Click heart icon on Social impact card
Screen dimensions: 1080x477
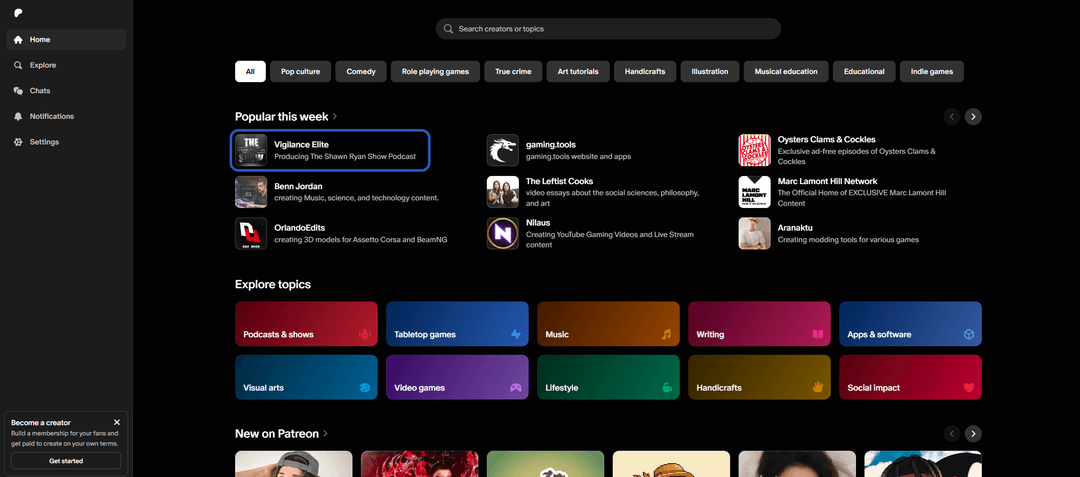pyautogui.click(x=969, y=388)
